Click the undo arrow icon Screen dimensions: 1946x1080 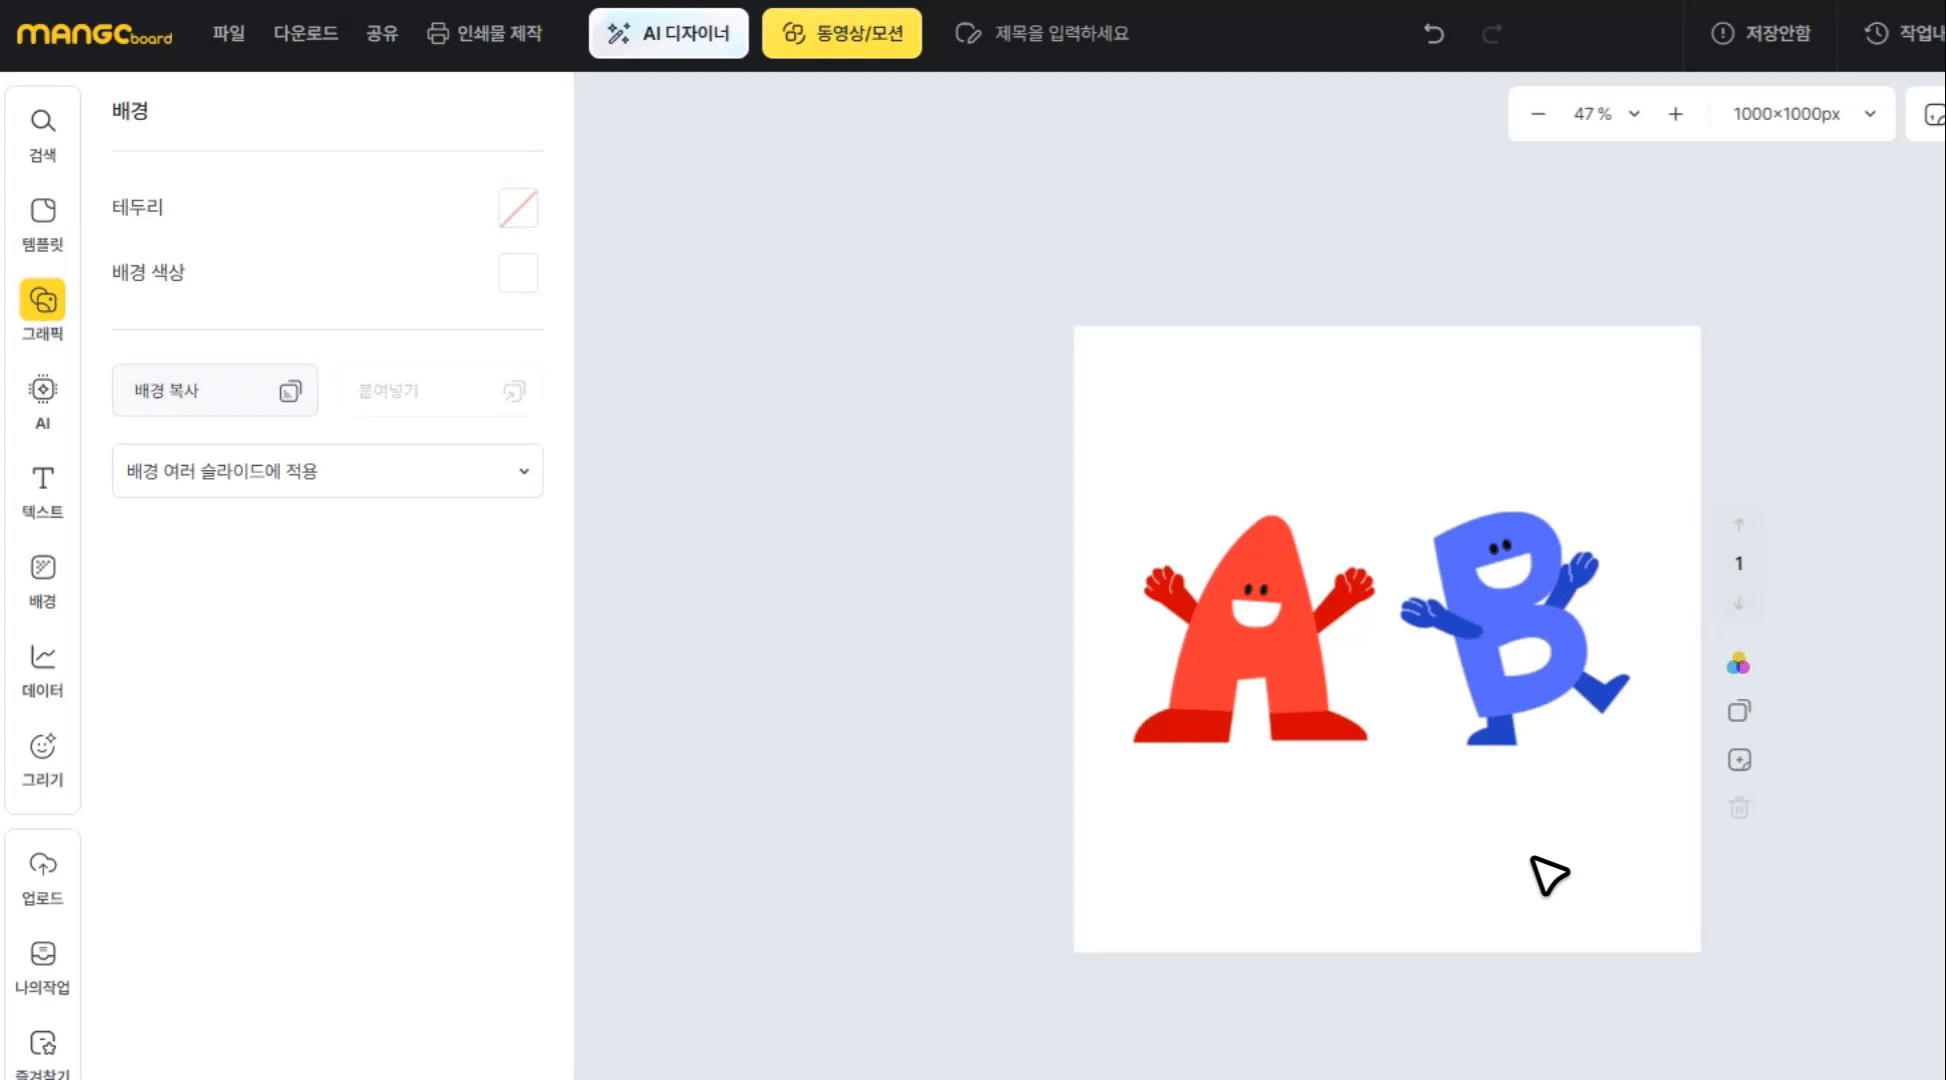click(1433, 34)
